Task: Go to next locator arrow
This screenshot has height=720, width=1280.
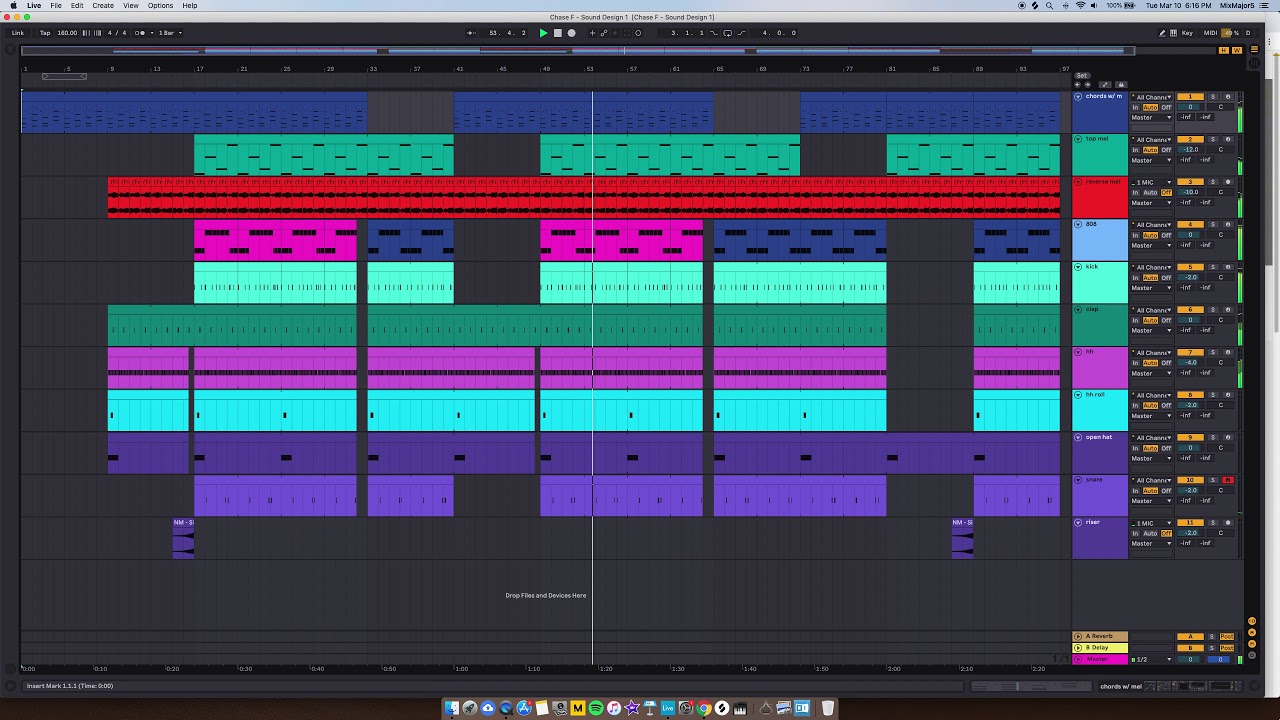Action: (1088, 85)
